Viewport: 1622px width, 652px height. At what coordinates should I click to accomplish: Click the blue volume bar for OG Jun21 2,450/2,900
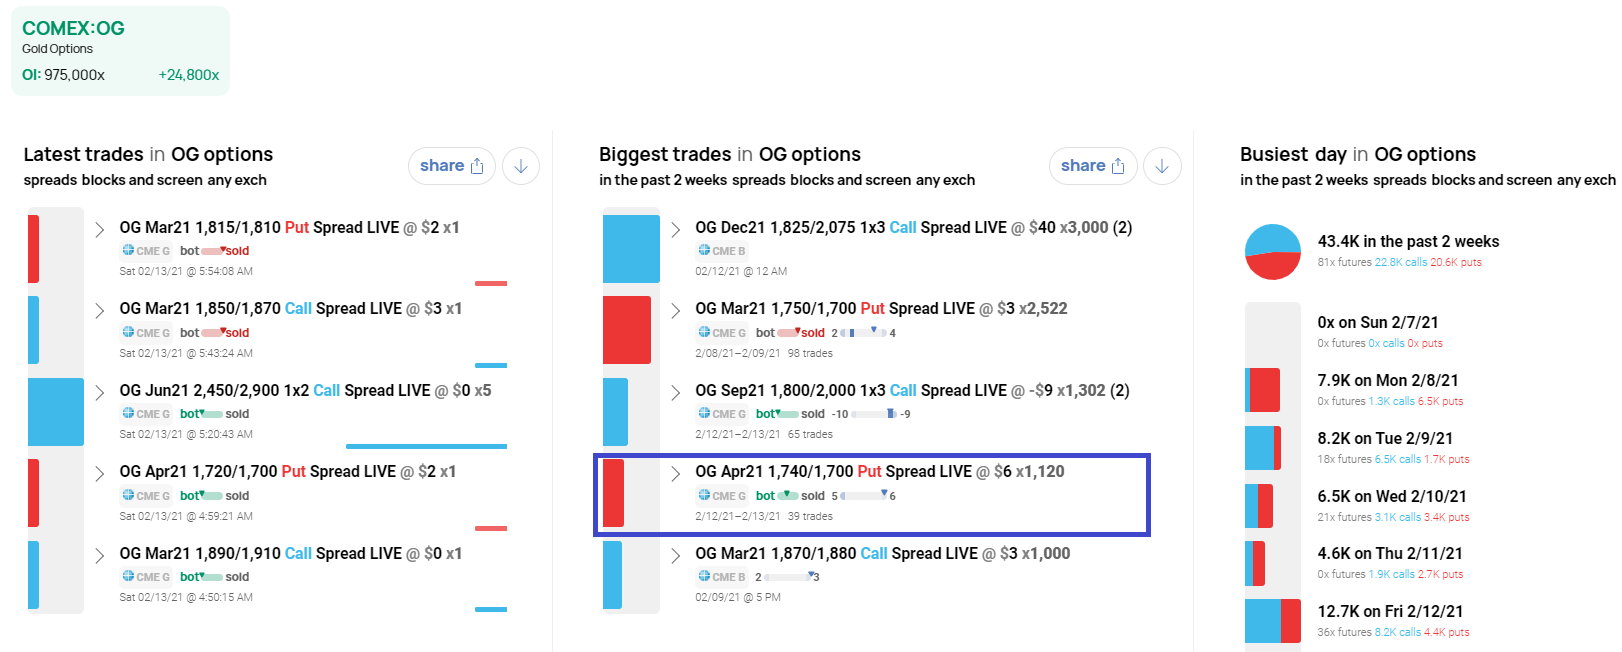tap(56, 412)
